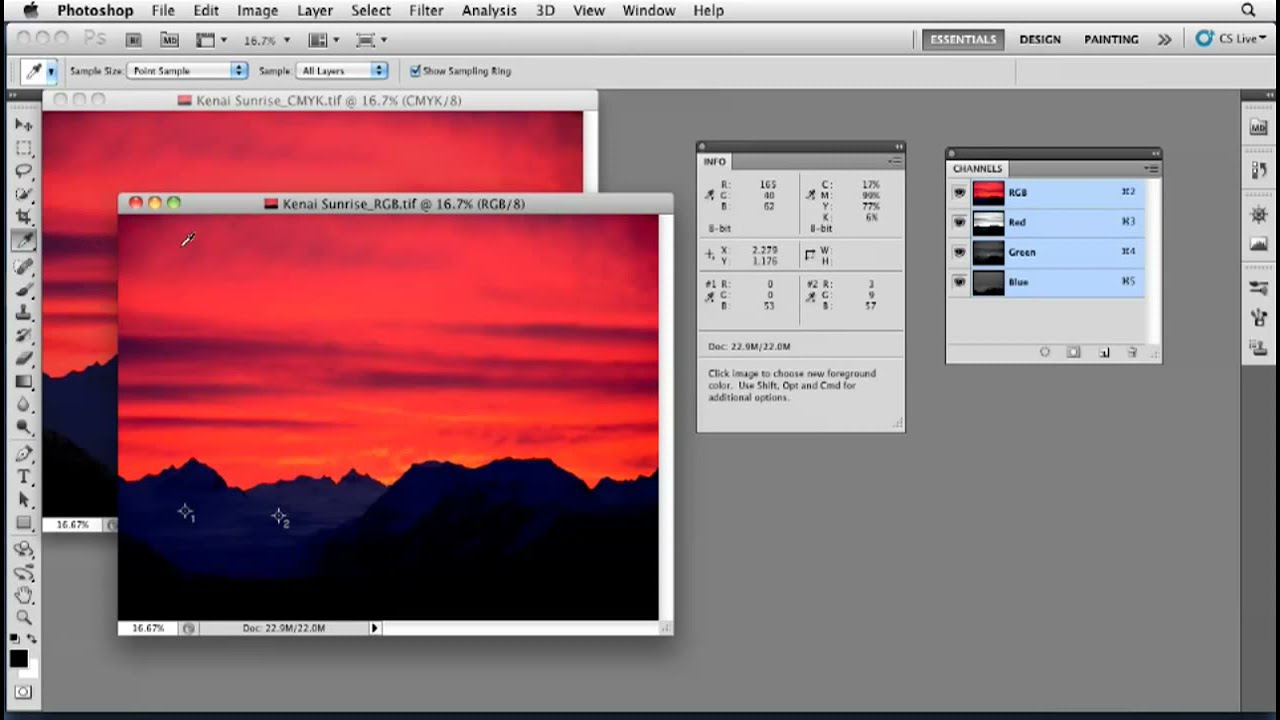
Task: Open the Screen Mode dropdown
Action: tap(371, 40)
